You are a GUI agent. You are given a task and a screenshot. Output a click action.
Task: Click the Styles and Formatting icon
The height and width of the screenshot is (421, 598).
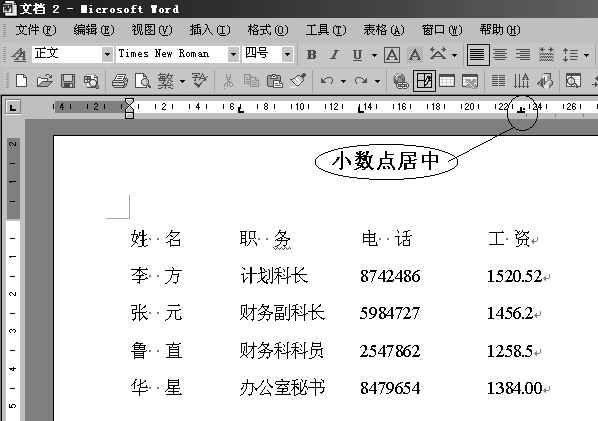(x=18, y=55)
